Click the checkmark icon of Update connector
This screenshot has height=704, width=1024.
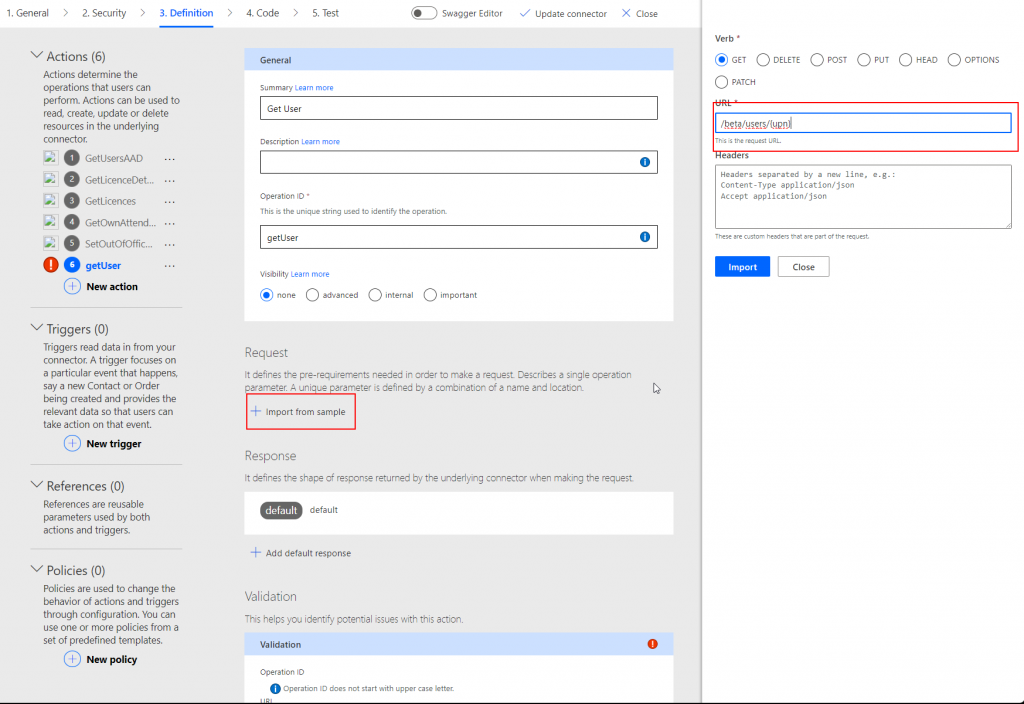pyautogui.click(x=524, y=13)
